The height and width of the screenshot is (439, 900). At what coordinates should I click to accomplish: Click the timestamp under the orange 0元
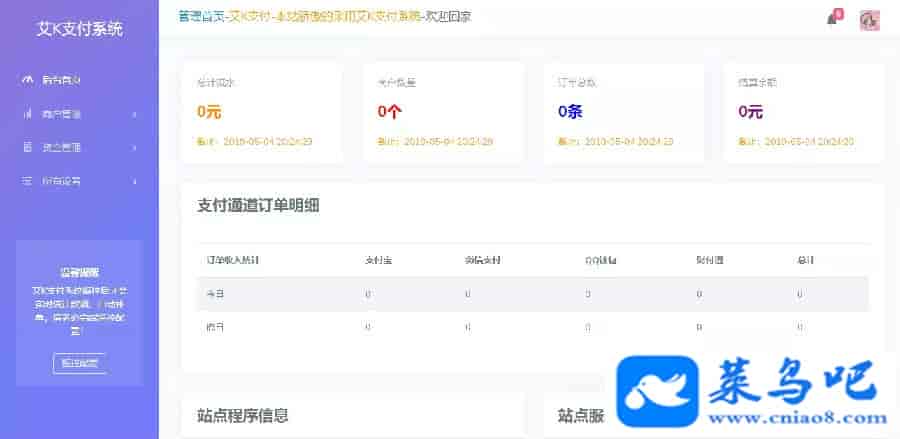254,141
